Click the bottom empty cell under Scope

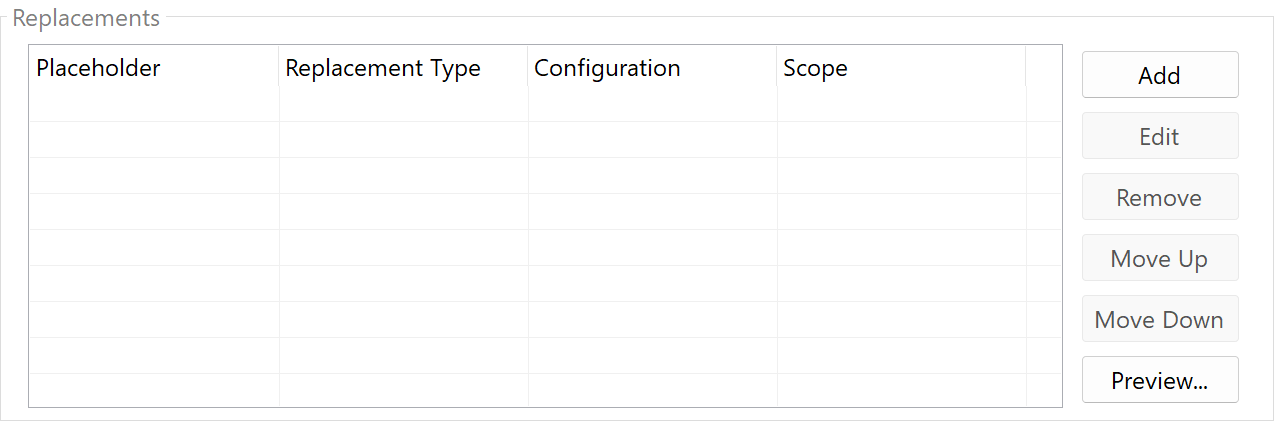[x=901, y=390]
